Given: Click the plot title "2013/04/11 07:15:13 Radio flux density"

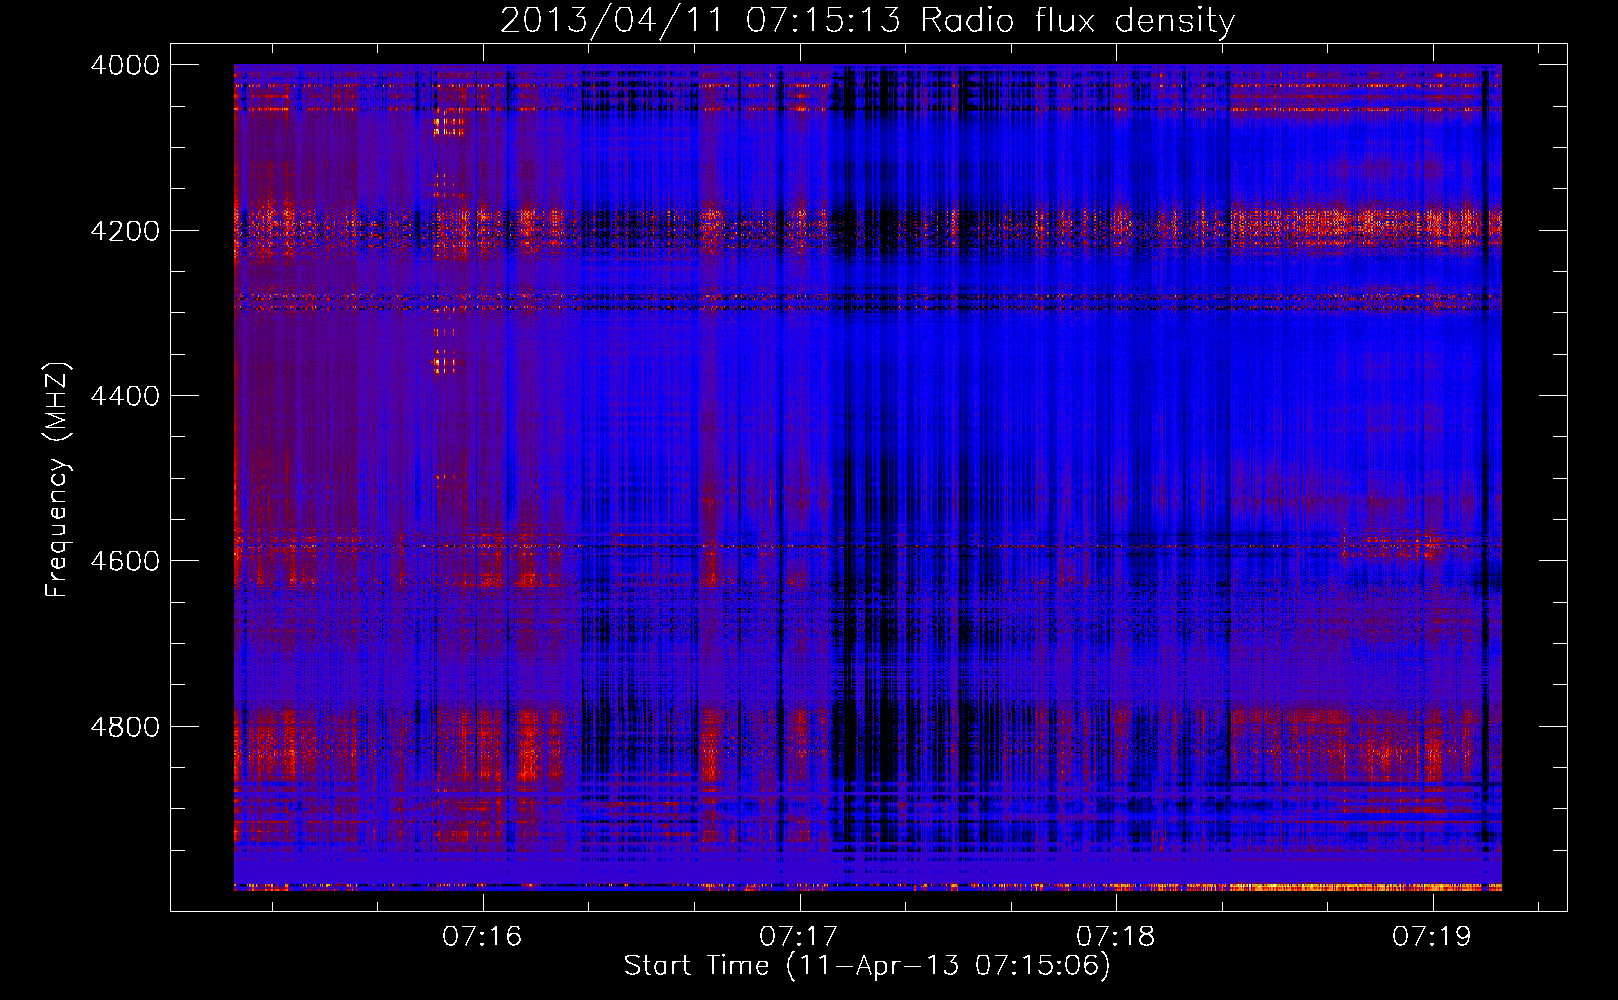Looking at the screenshot, I should pyautogui.click(x=867, y=21).
